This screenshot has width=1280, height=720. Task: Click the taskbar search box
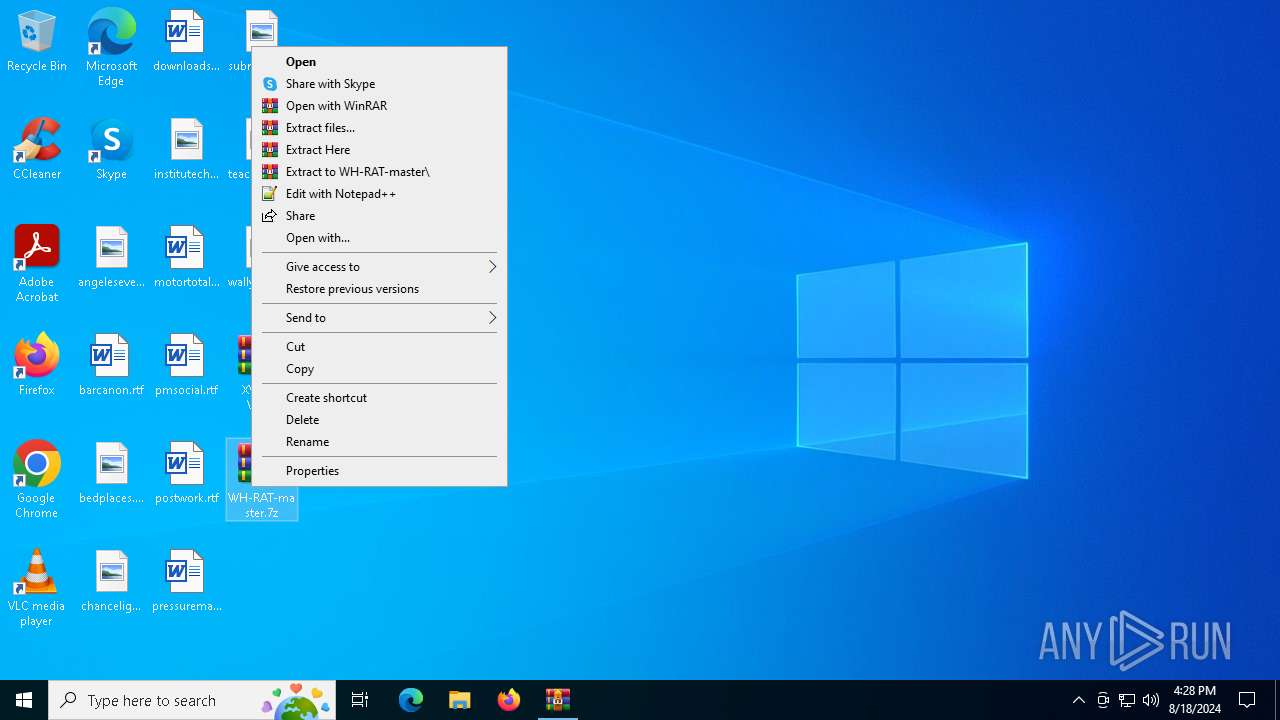(x=192, y=700)
